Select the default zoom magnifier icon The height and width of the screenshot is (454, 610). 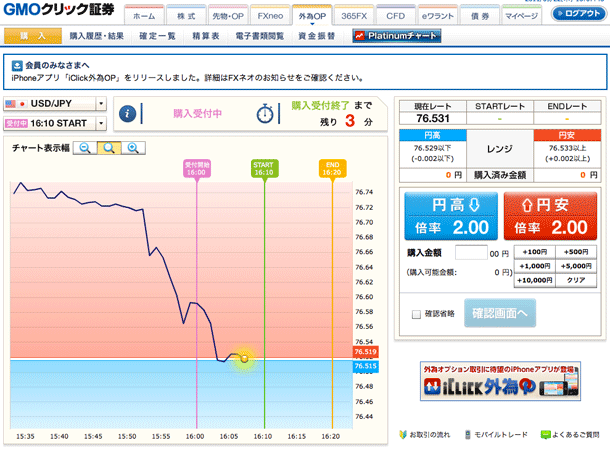pos(109,148)
